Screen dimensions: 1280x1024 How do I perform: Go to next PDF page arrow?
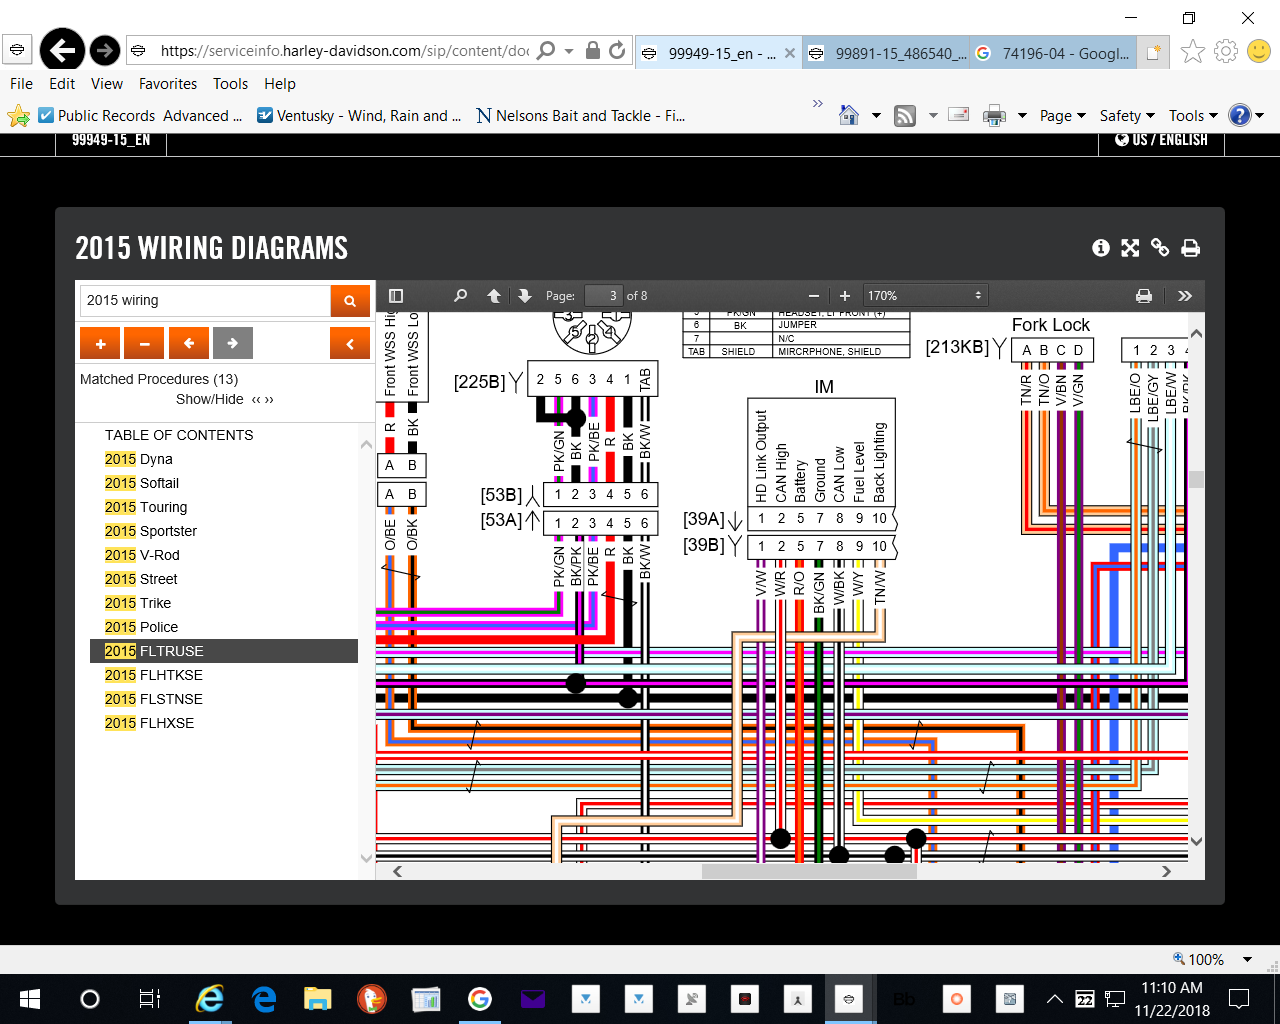coord(525,296)
